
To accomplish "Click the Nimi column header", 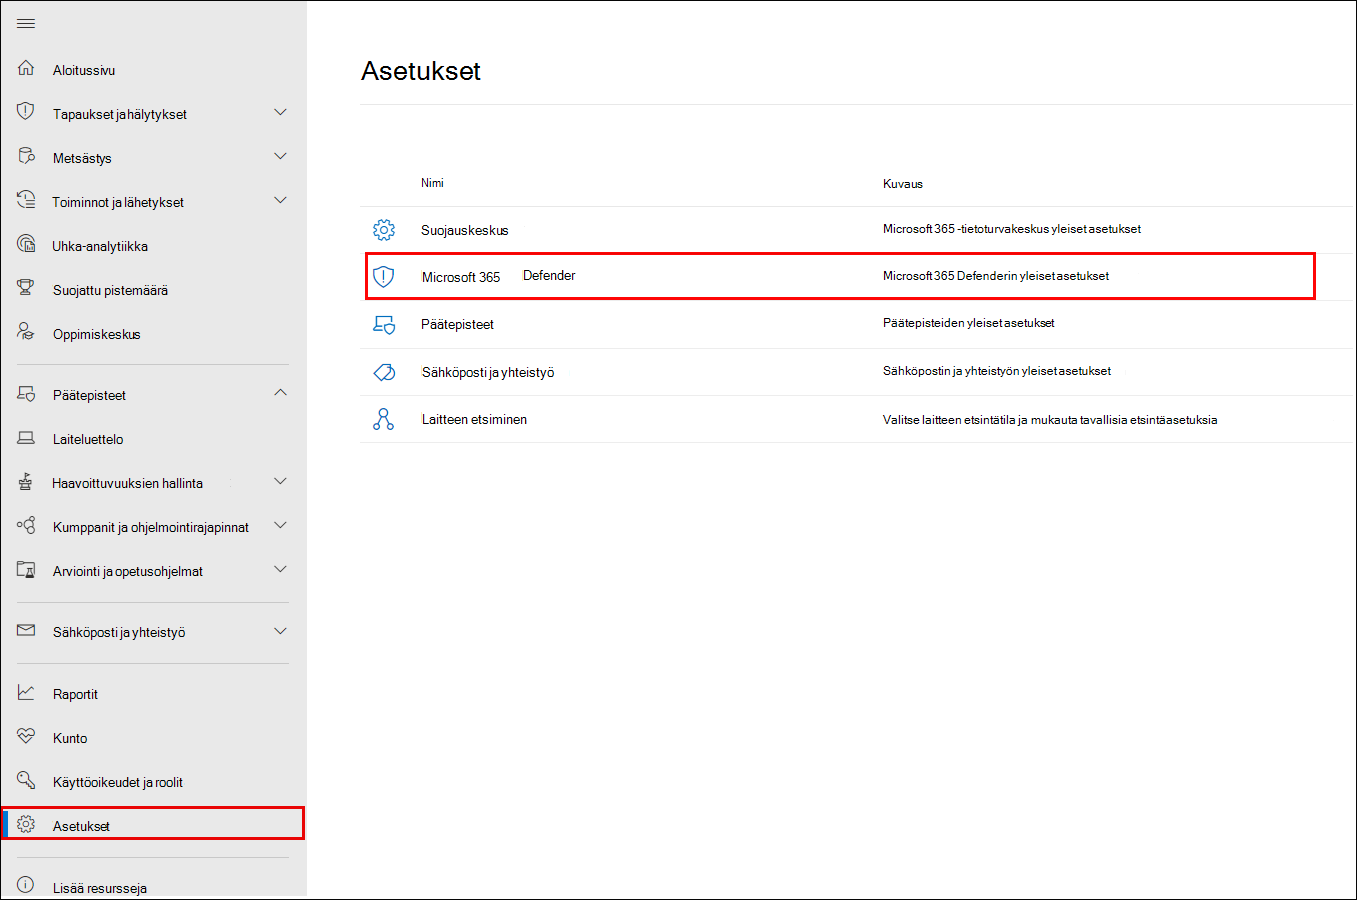I will click(x=432, y=183).
